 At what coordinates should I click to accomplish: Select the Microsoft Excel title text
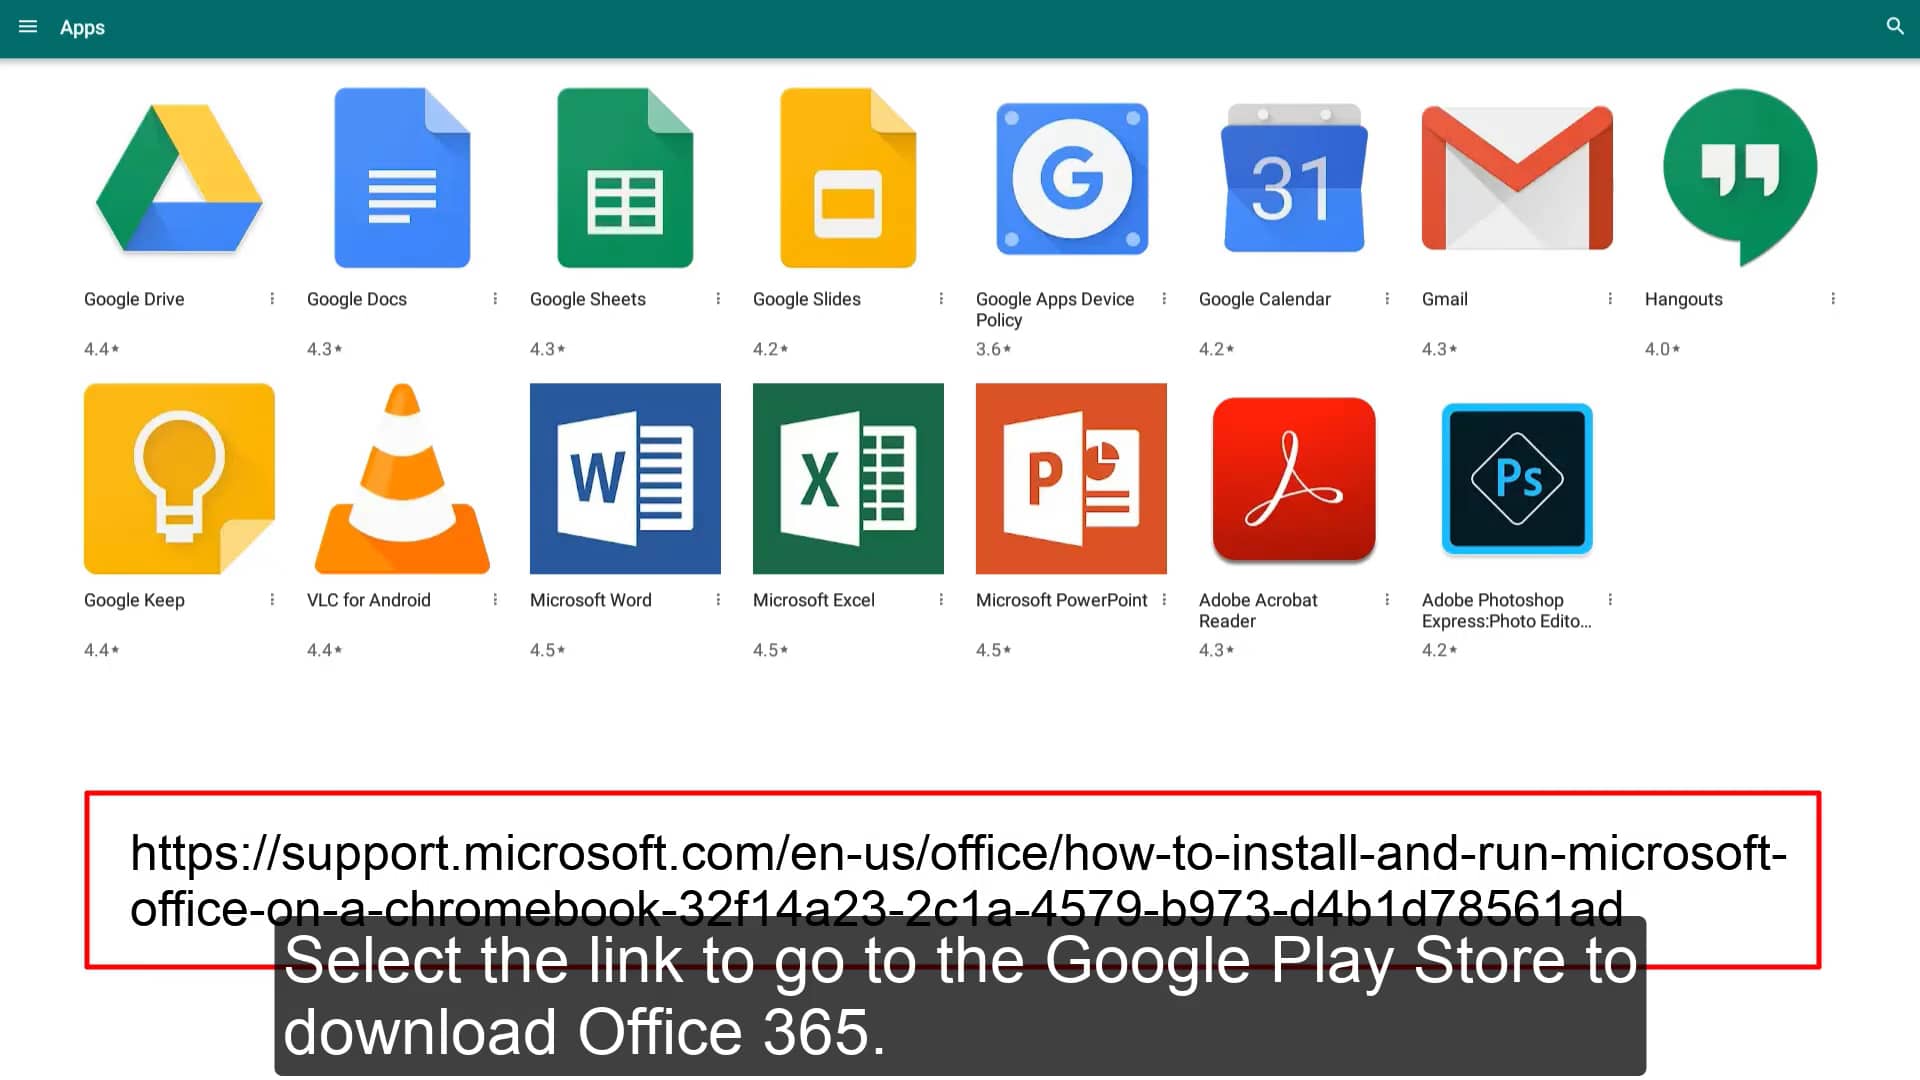(814, 600)
